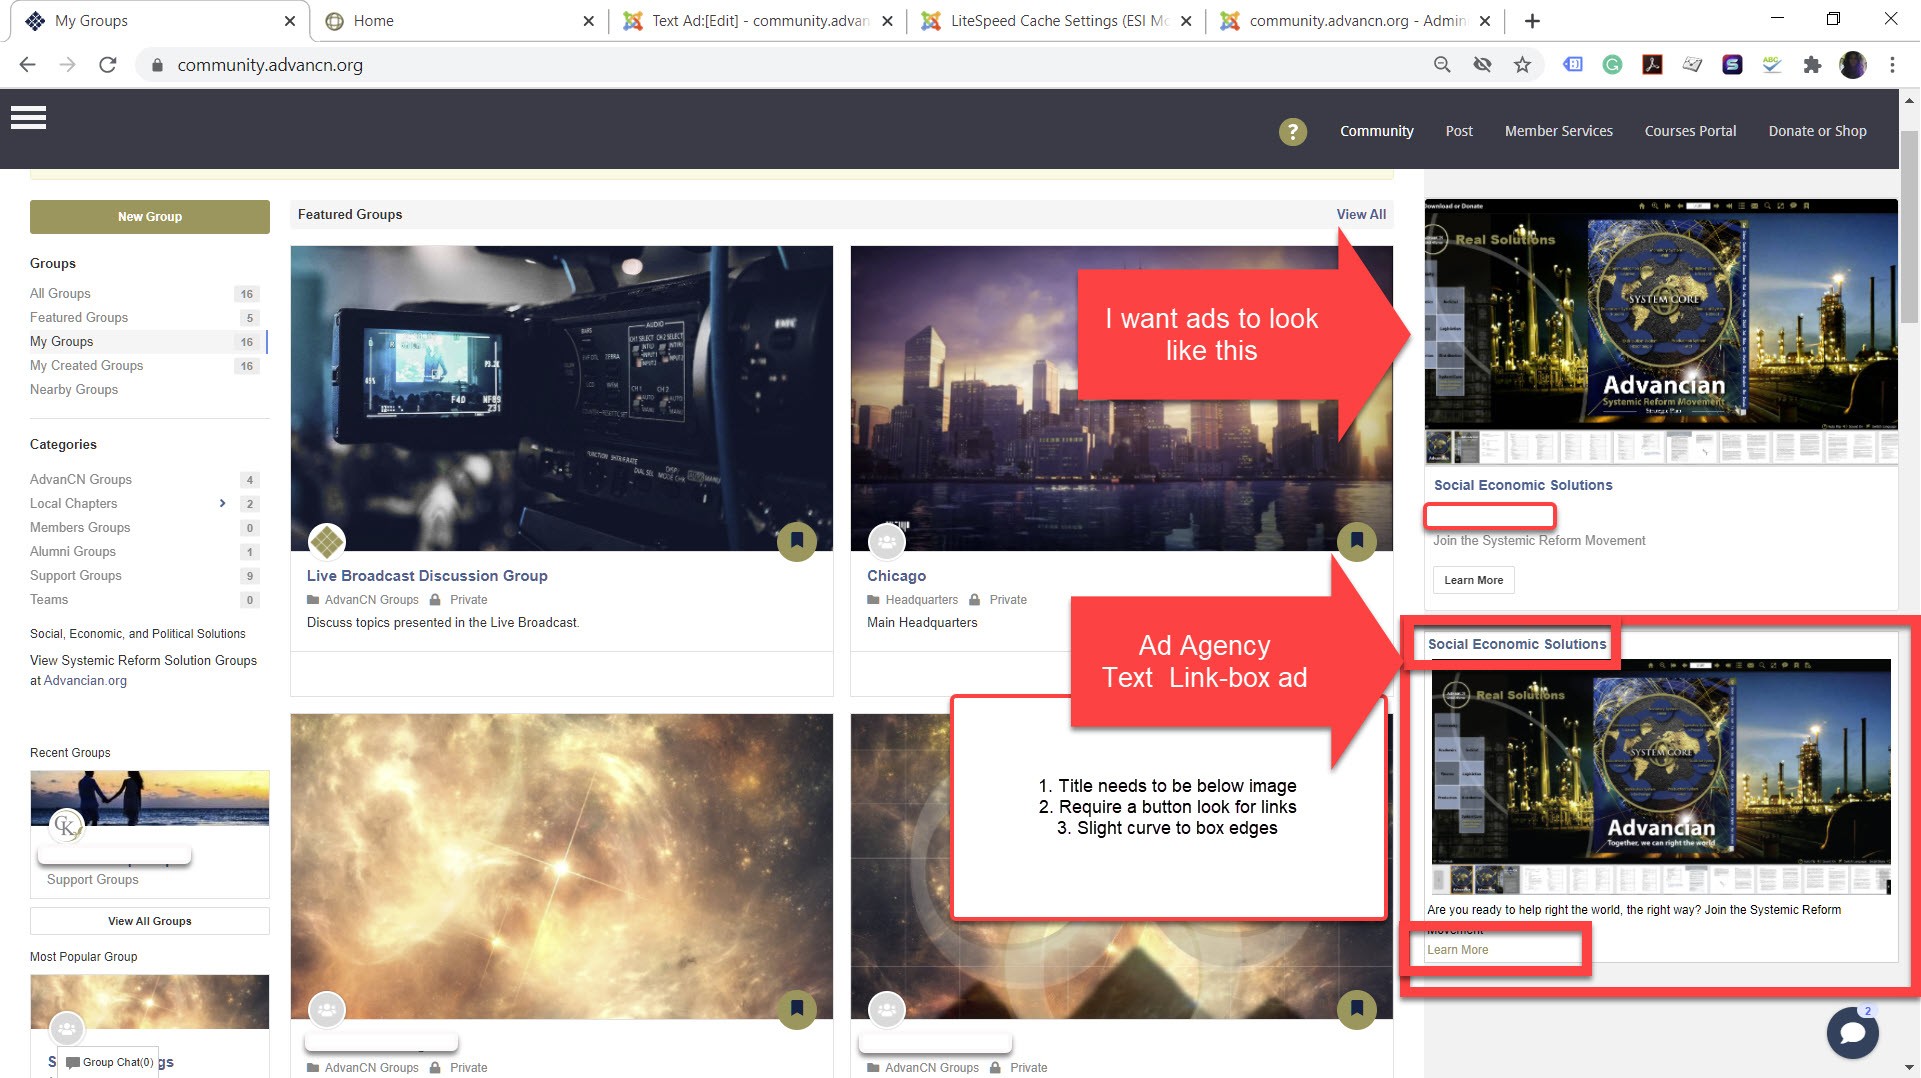Click bookmark icon on Chicago group

(1356, 541)
